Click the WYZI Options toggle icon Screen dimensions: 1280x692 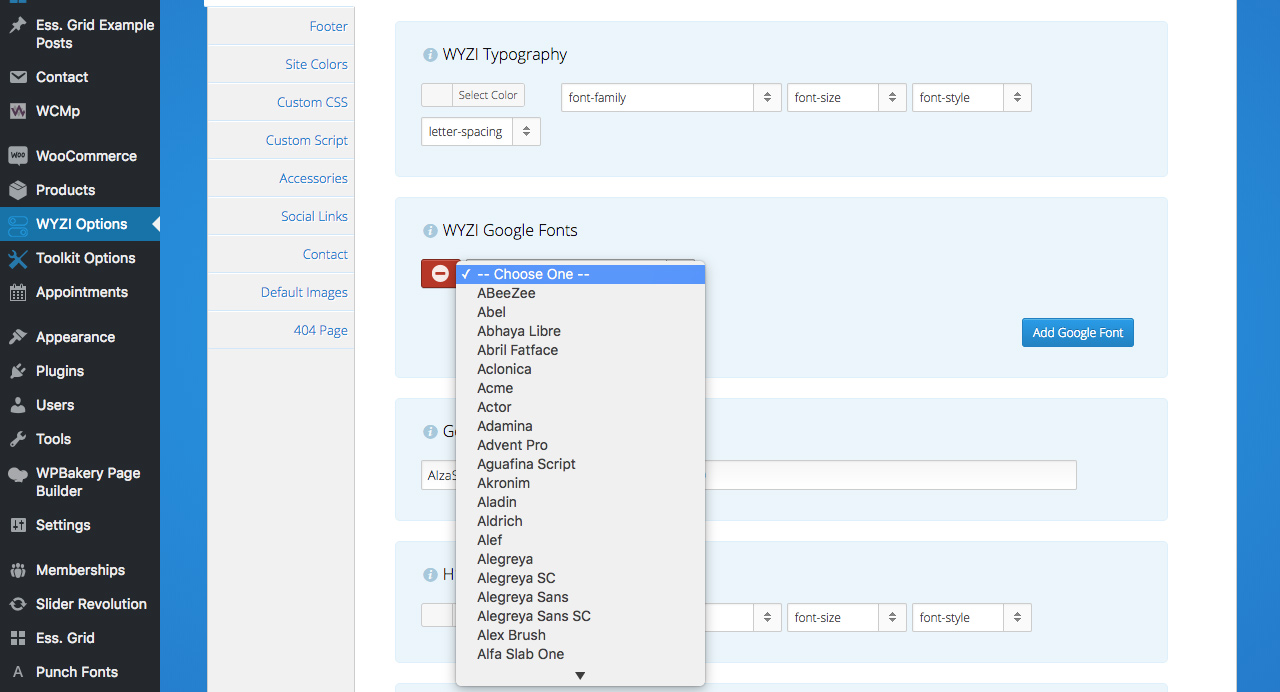click(18, 224)
